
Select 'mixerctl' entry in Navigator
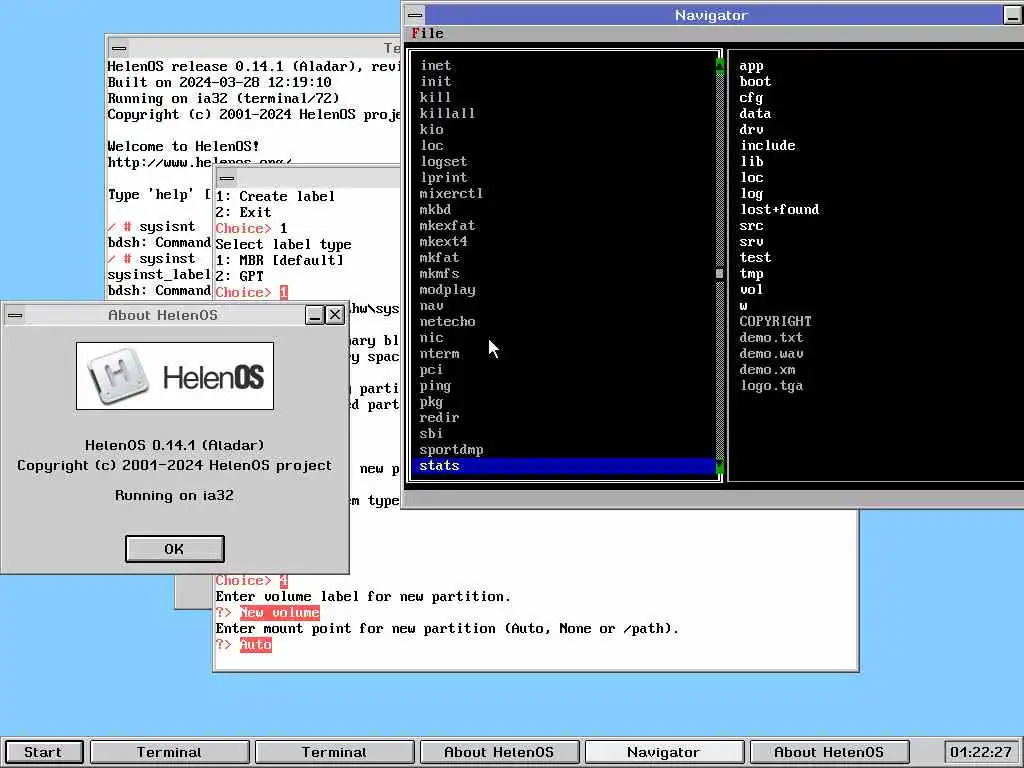pyautogui.click(x=451, y=193)
